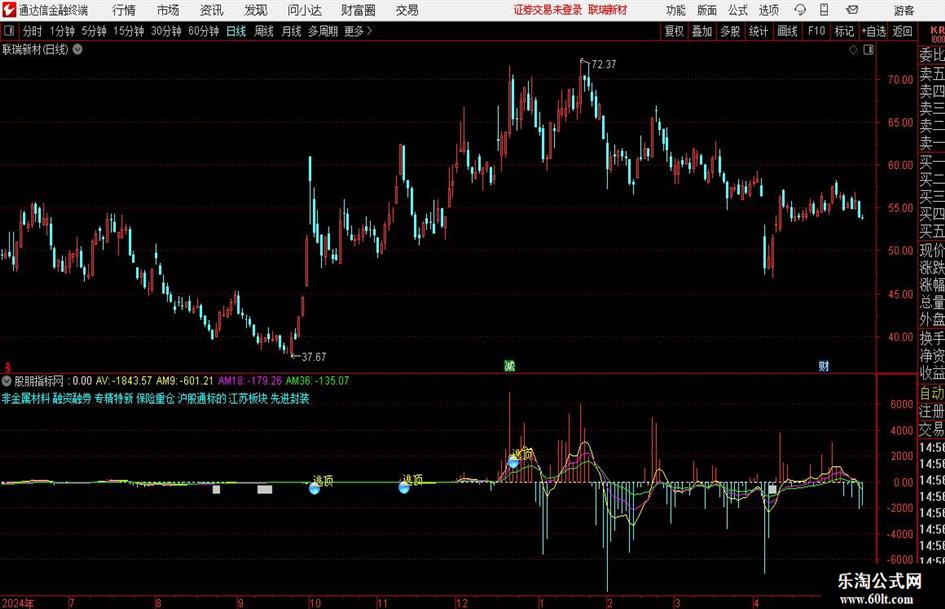The width and height of the screenshot is (945, 609).
Task: Open the 功能 menu
Action: 676,10
